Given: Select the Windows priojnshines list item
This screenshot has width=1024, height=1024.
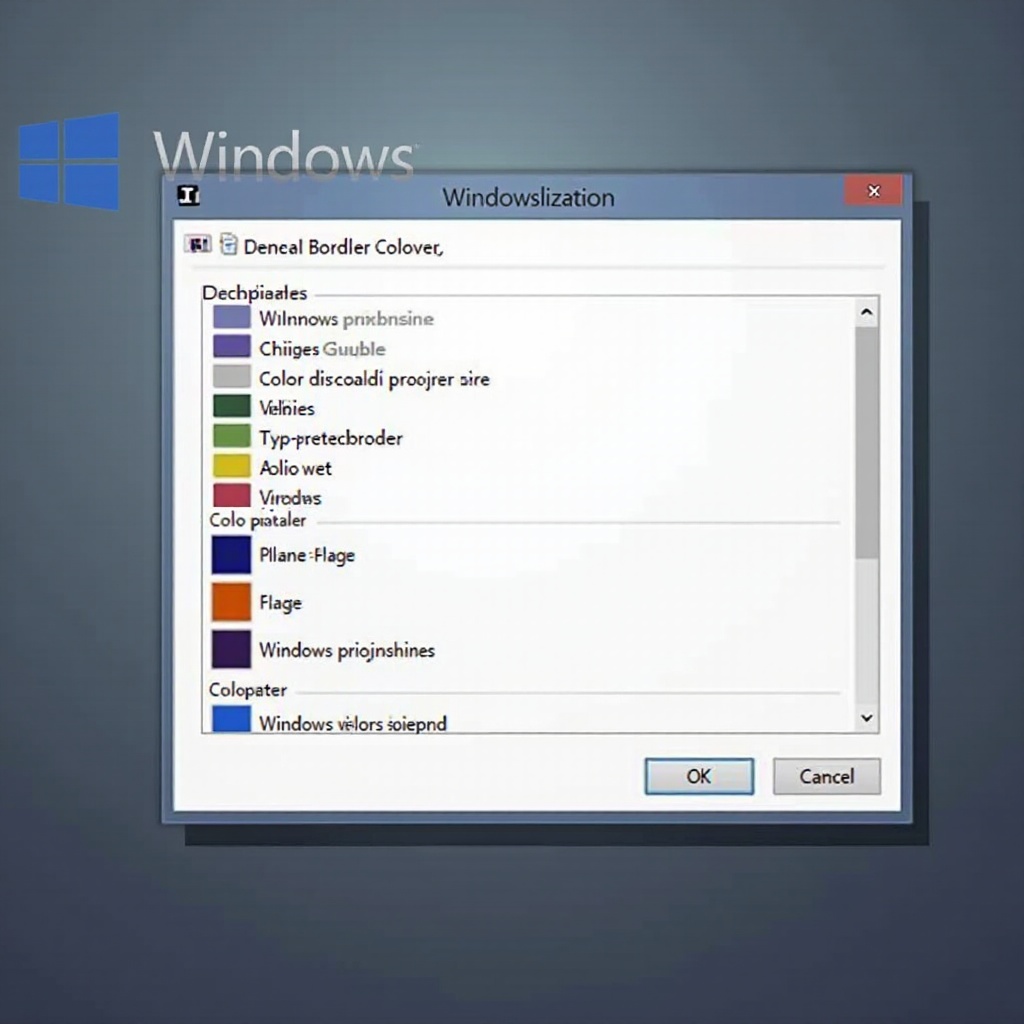Looking at the screenshot, I should tap(346, 650).
